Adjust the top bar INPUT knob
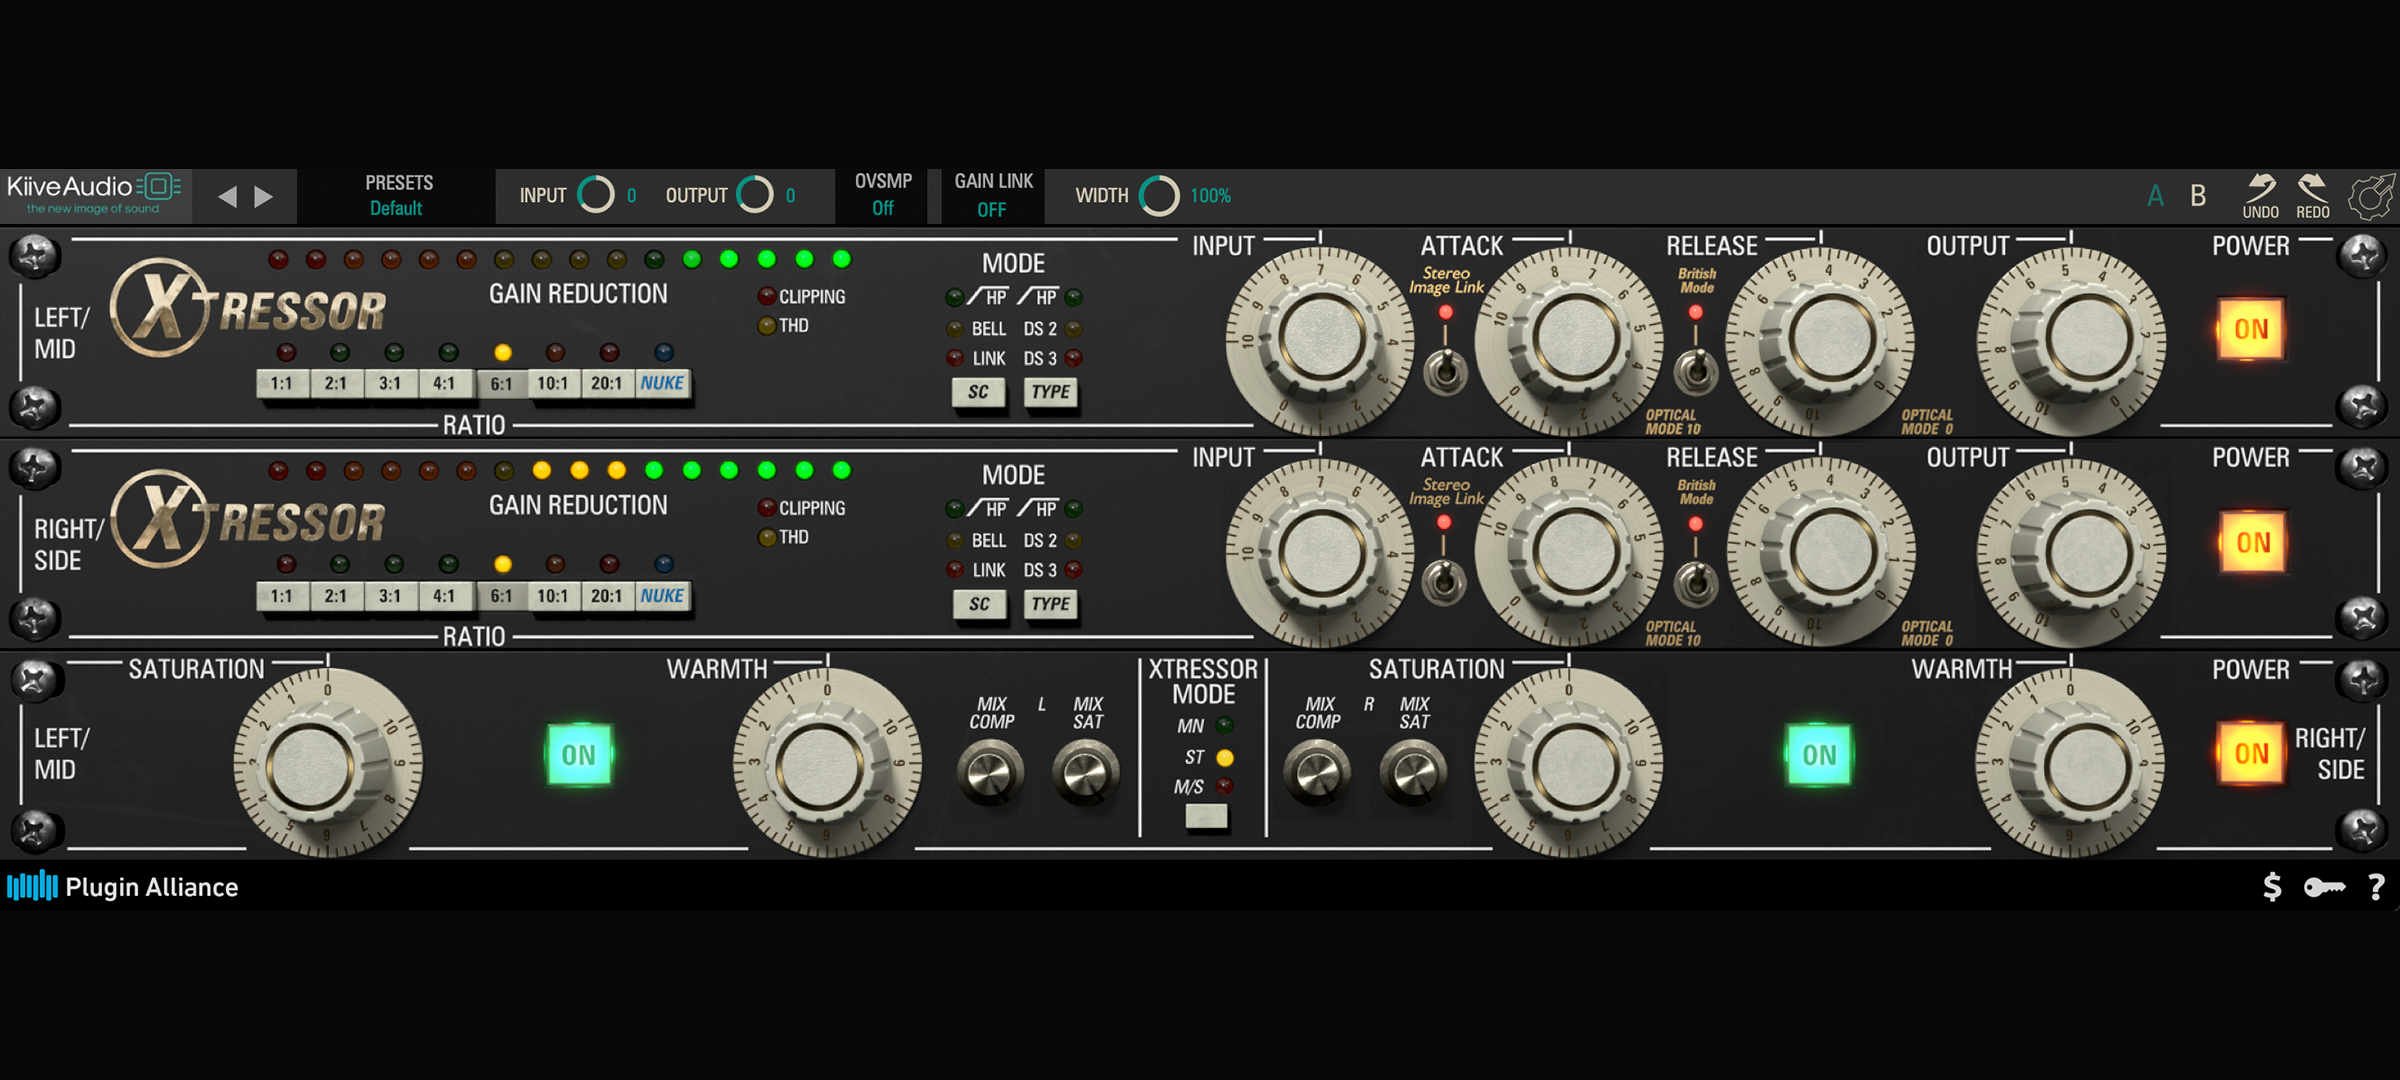Screen dimensions: 2400x1080 [596, 195]
